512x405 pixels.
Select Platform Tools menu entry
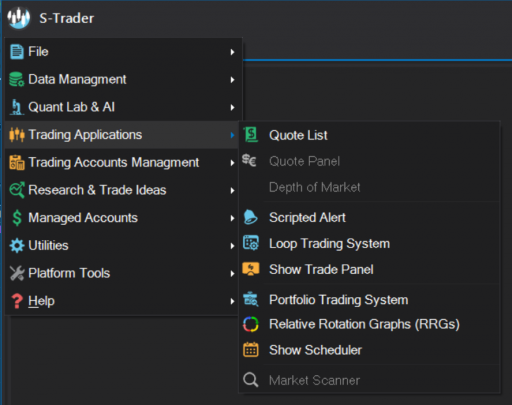pyautogui.click(x=122, y=273)
